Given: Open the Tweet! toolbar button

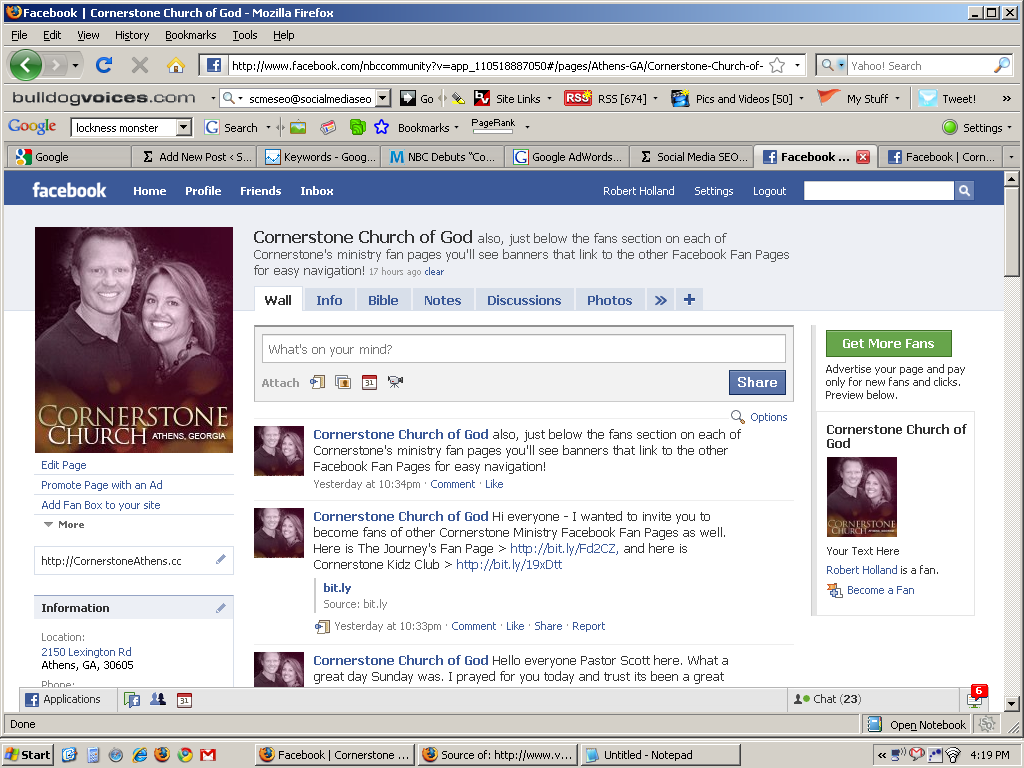Looking at the screenshot, I should [x=948, y=99].
